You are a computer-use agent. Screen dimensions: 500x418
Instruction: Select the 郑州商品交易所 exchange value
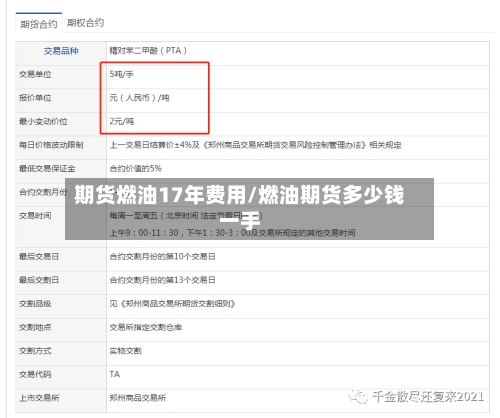[138, 398]
